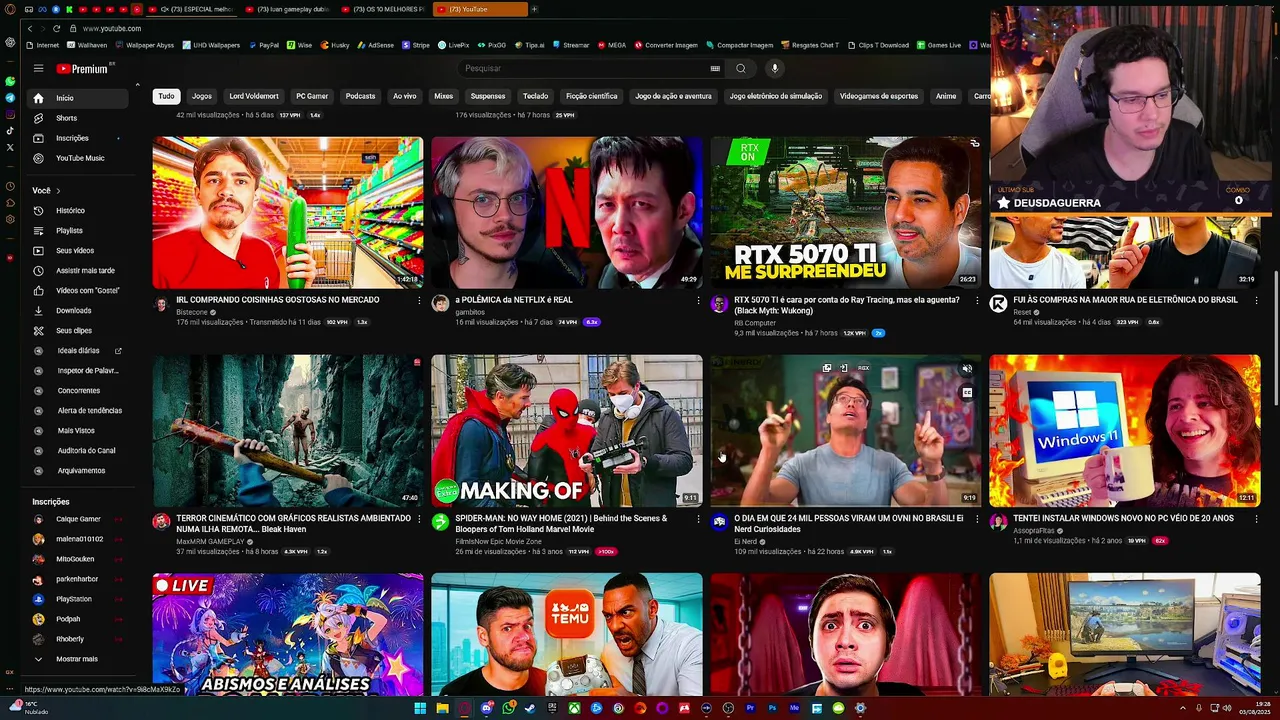The width and height of the screenshot is (1280, 720).
Task: Open the YouTube hamburger guide menu
Action: (38, 68)
